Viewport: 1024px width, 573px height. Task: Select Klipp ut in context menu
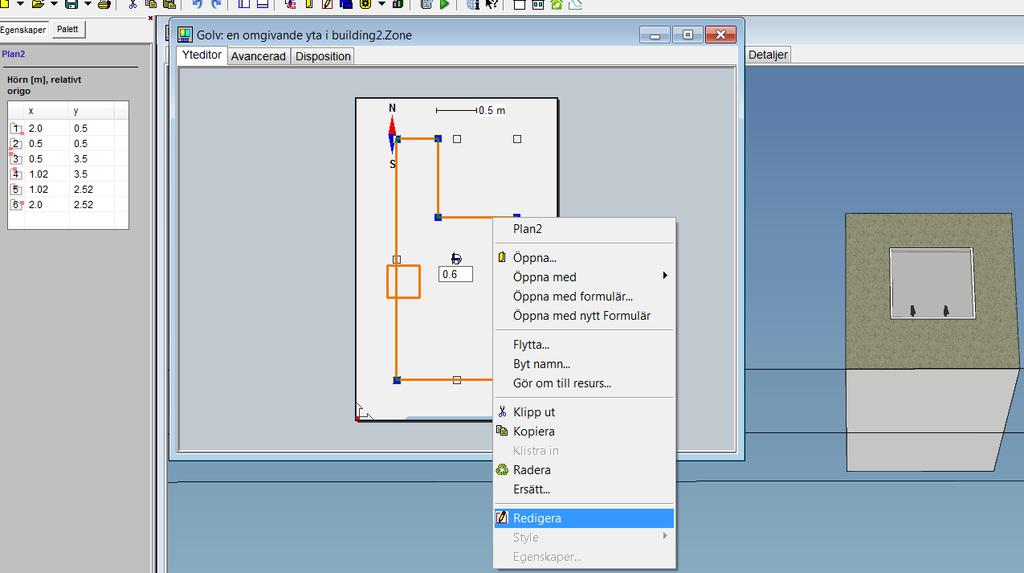(584, 412)
